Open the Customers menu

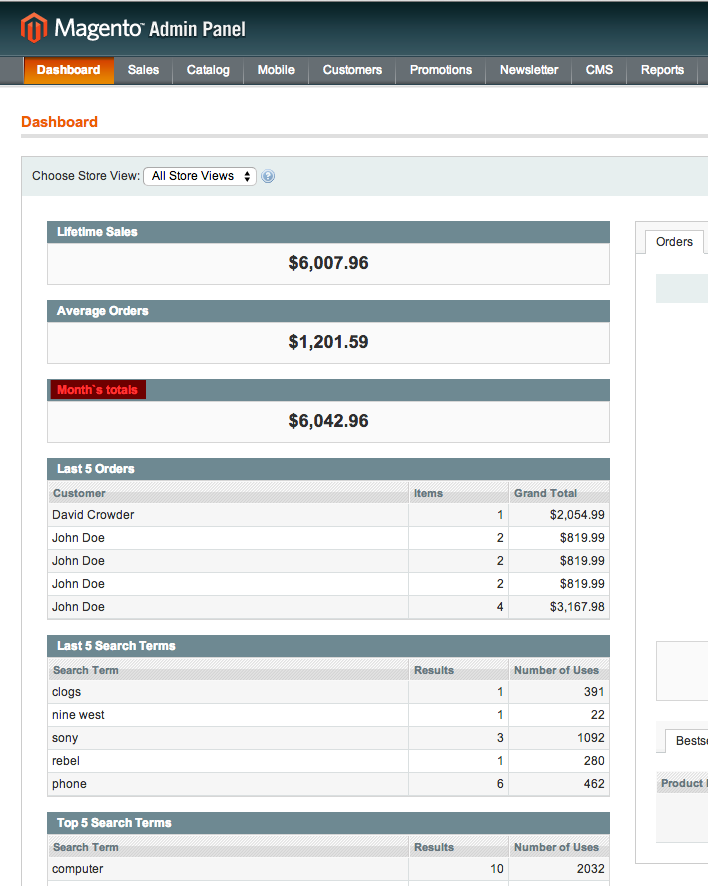tap(352, 70)
